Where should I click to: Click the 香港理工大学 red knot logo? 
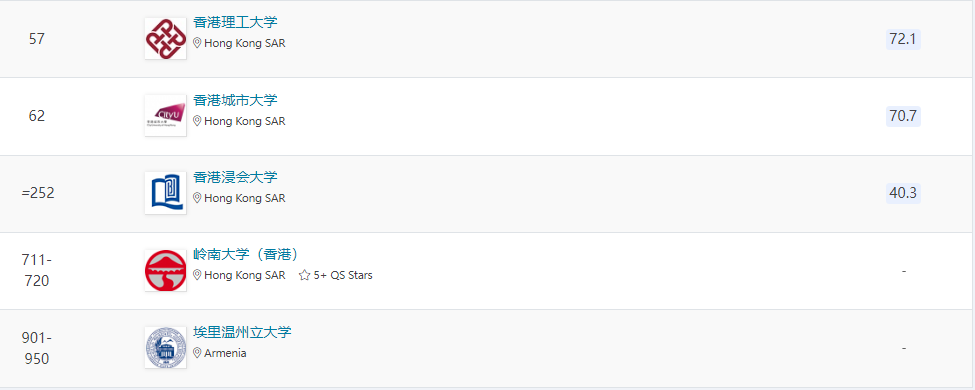(165, 39)
